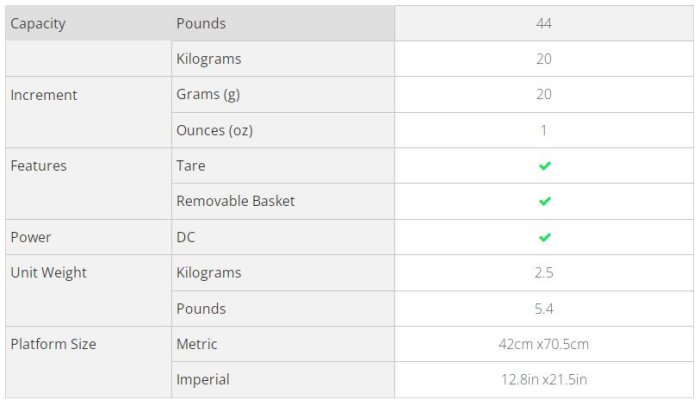Select the Platform Size label
This screenshot has height=406, width=700.
tap(53, 344)
